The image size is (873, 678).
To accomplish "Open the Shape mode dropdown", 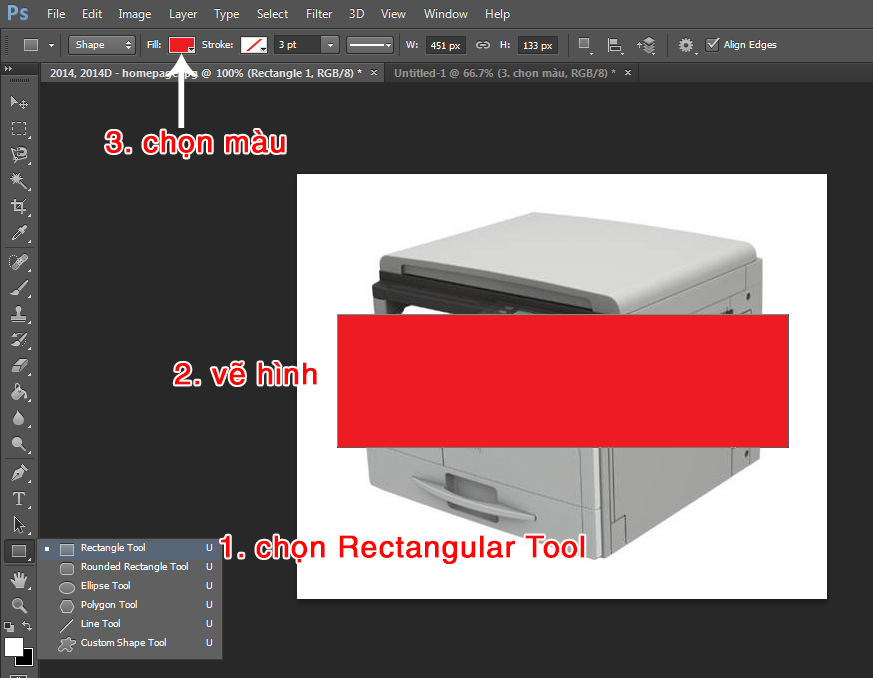I will (x=100, y=45).
